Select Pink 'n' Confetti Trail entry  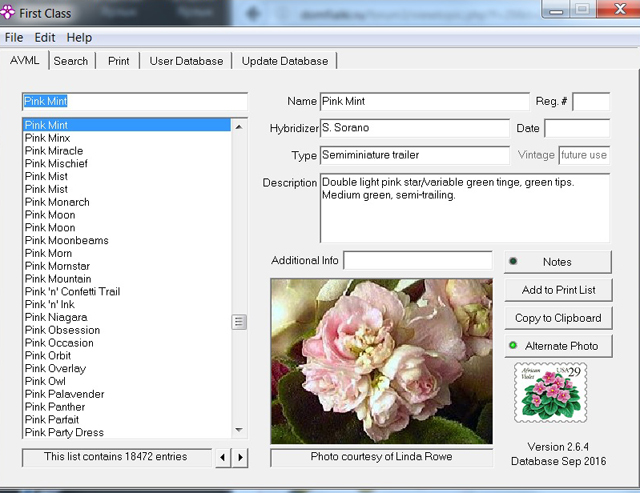point(127,291)
